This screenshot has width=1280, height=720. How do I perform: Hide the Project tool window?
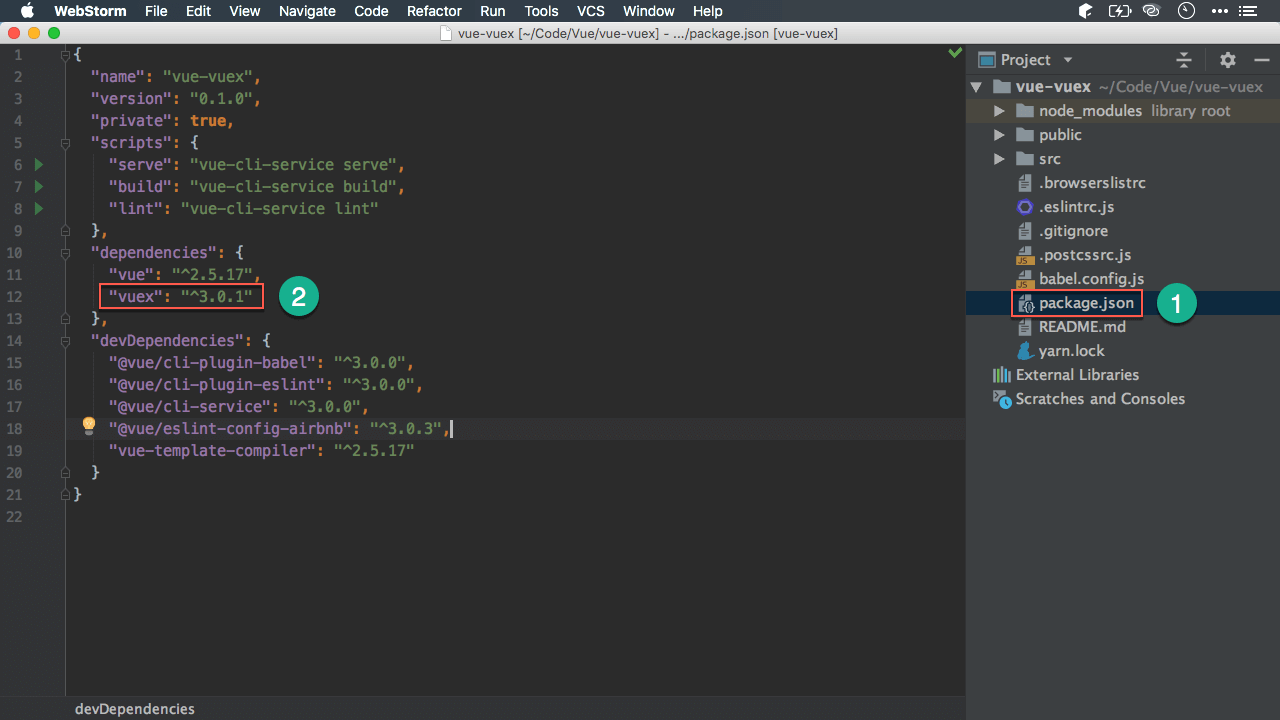(1262, 60)
